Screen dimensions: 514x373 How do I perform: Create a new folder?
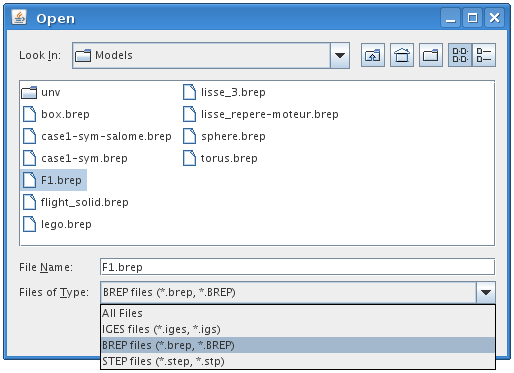click(431, 55)
